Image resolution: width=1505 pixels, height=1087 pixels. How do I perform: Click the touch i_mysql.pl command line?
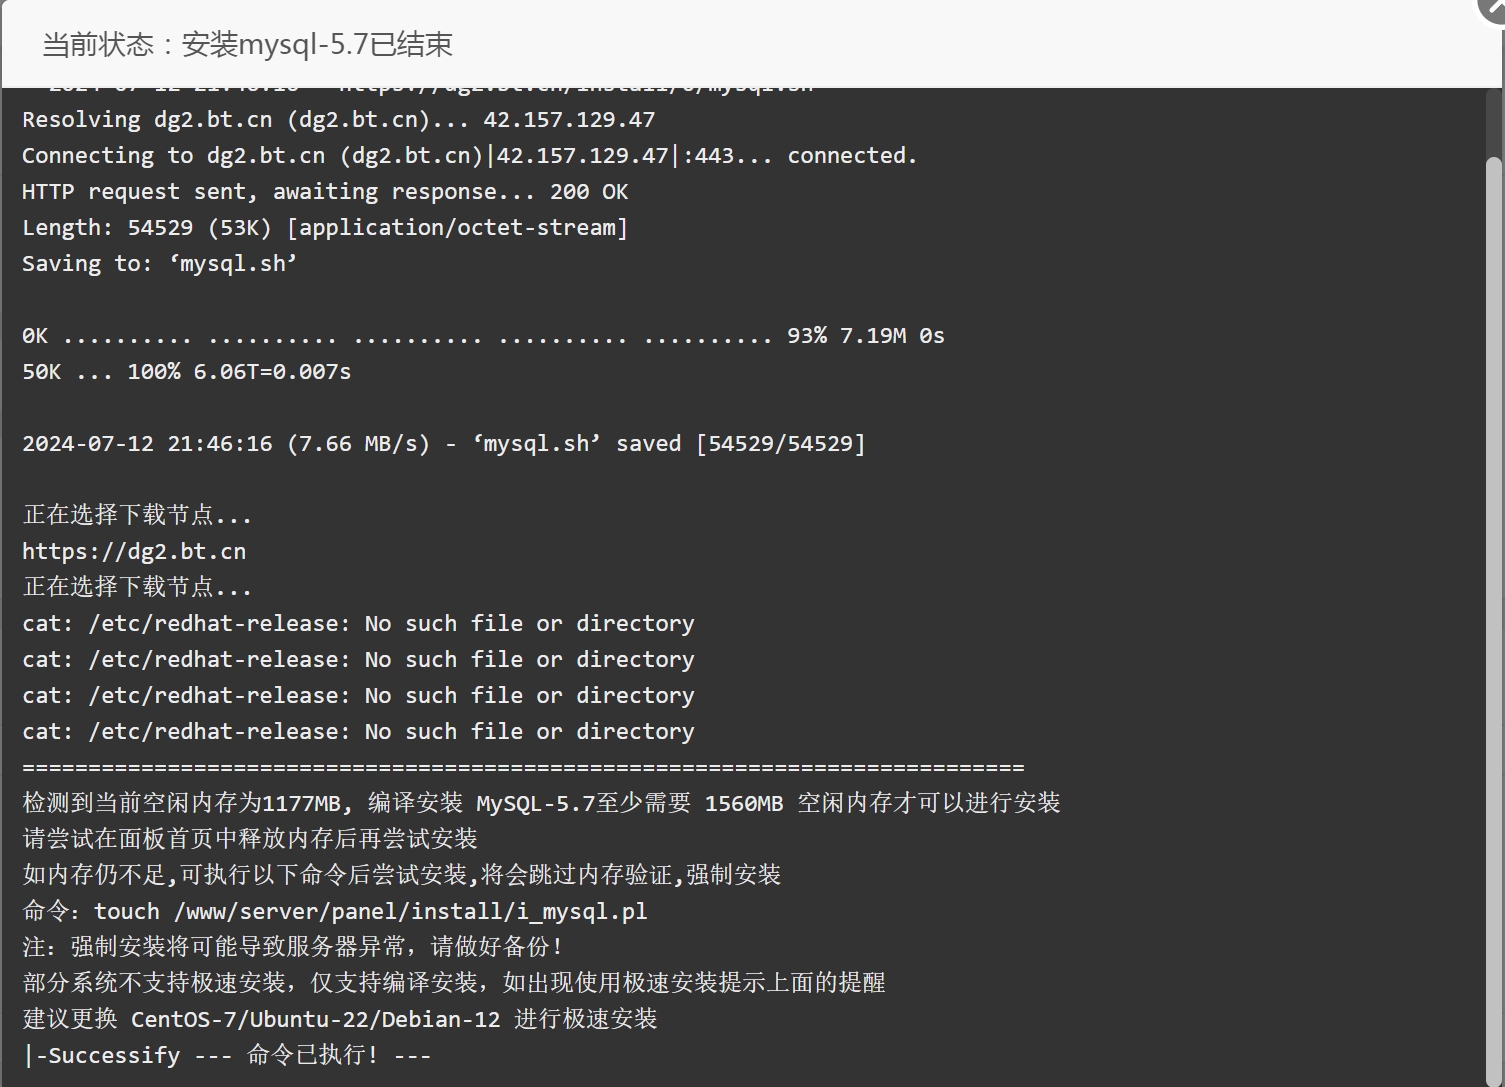335,911
